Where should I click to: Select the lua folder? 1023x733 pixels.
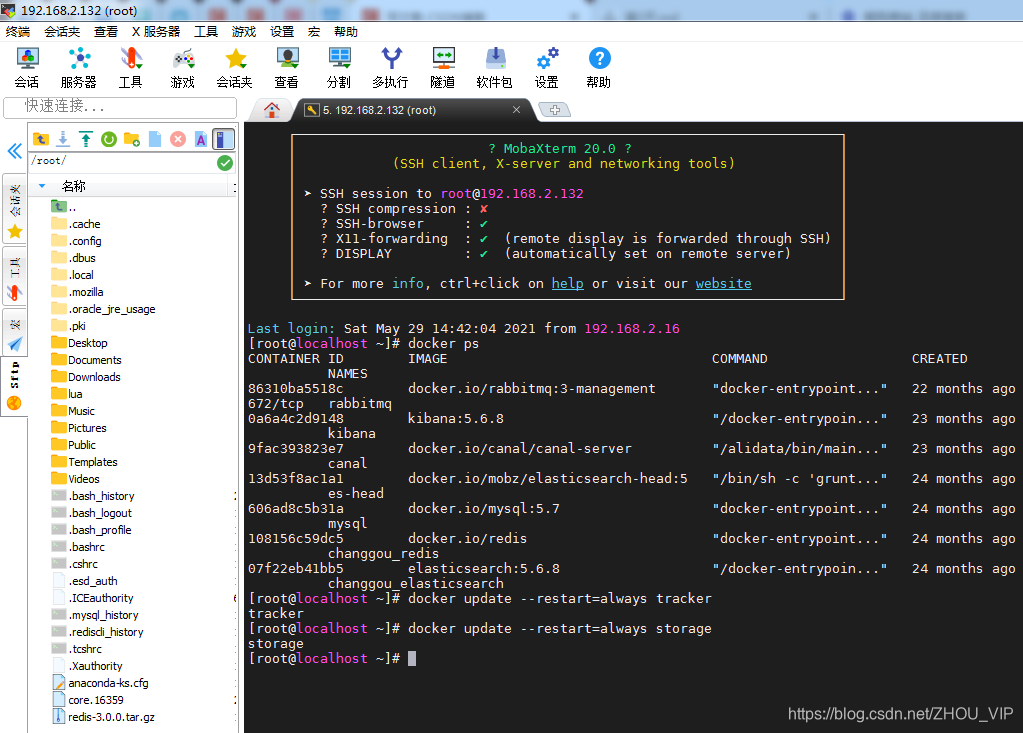67,394
